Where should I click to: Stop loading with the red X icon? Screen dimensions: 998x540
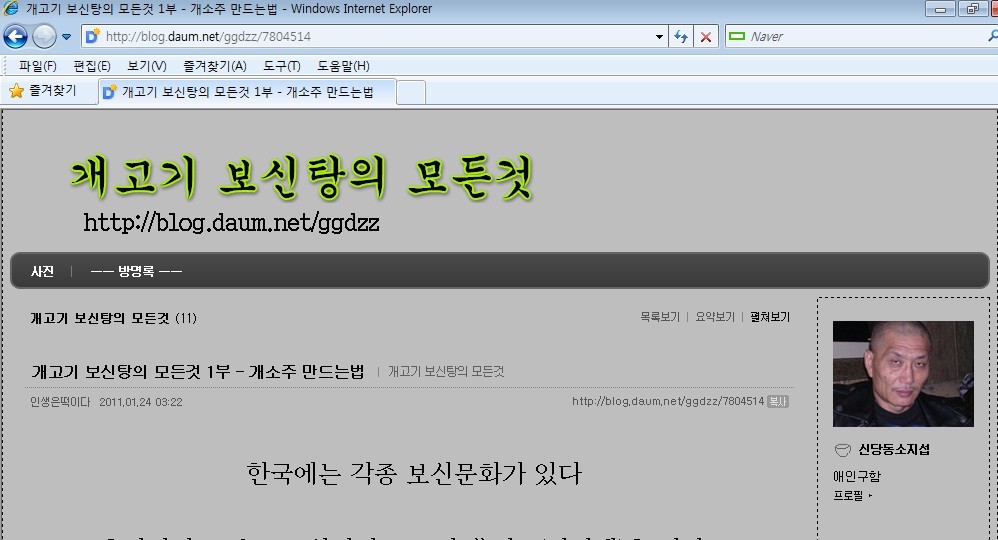(706, 37)
